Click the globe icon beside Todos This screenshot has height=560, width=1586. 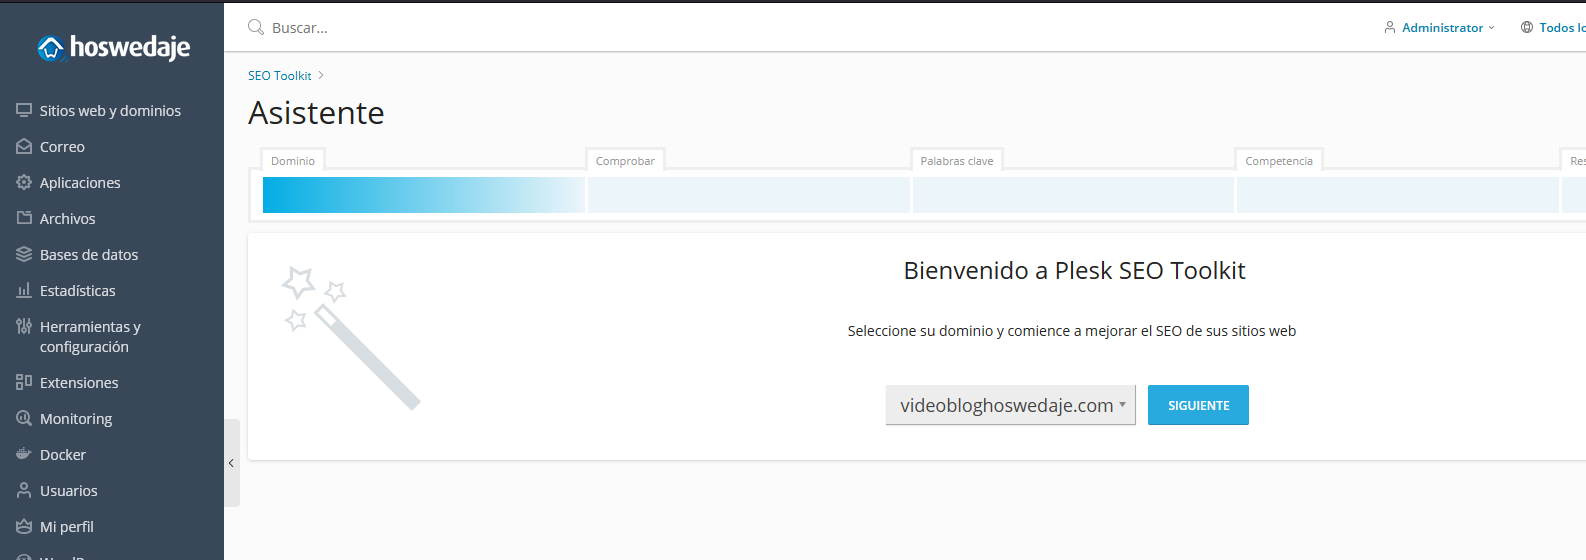pyautogui.click(x=1527, y=27)
